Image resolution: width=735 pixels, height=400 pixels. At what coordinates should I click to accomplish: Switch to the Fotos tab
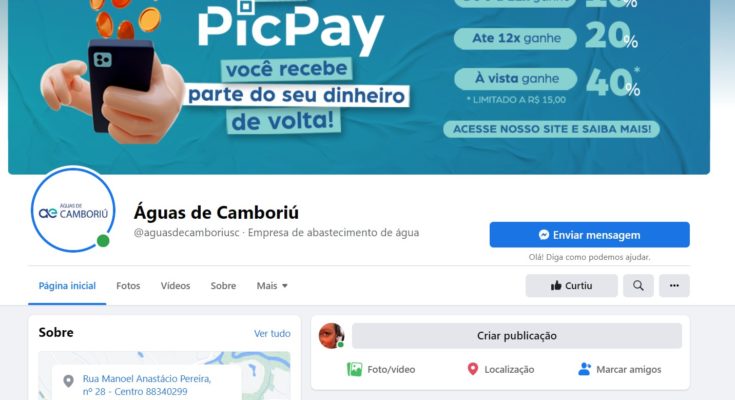point(128,286)
